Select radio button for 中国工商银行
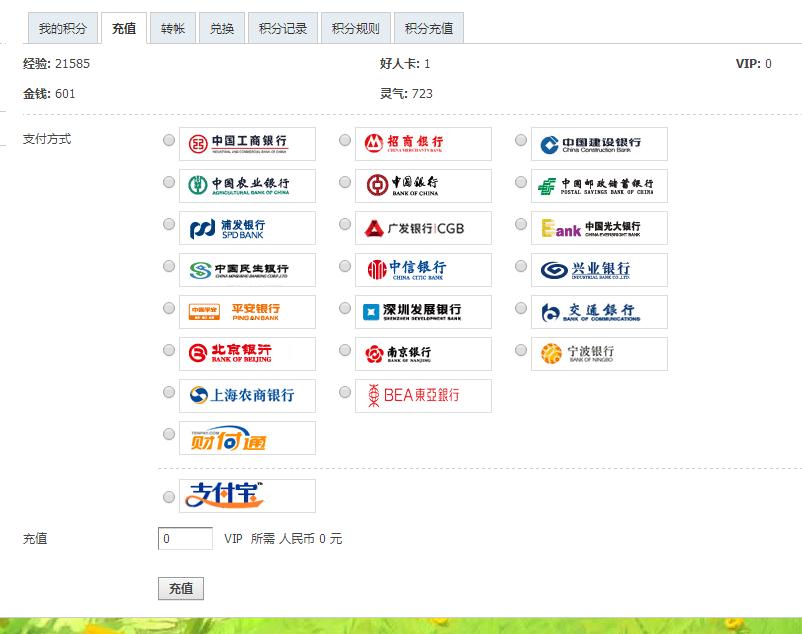Screen dimensions: 802x634 pos(169,140)
